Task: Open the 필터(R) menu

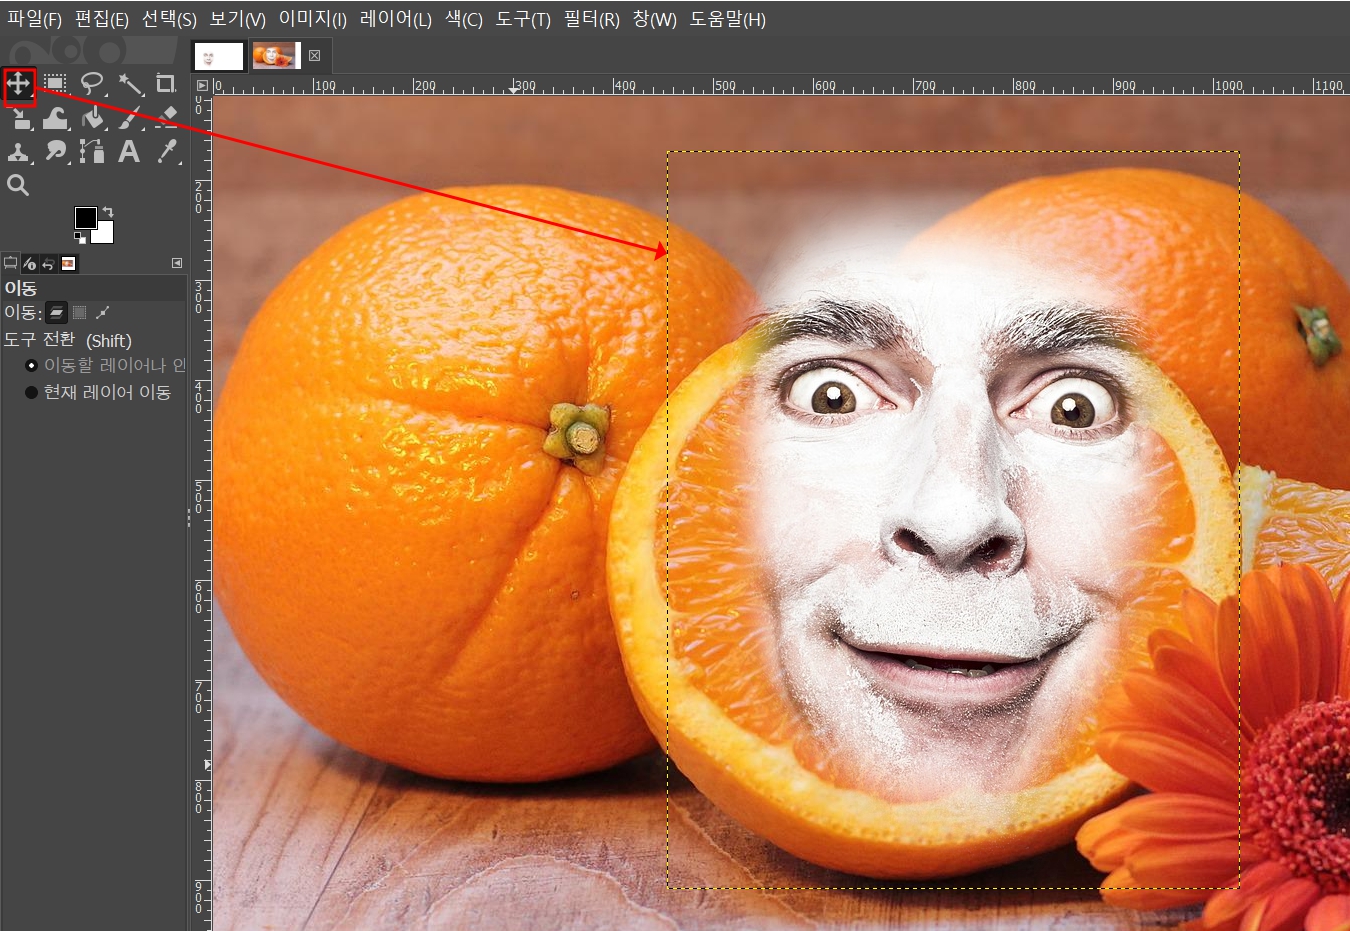Action: click(x=591, y=19)
